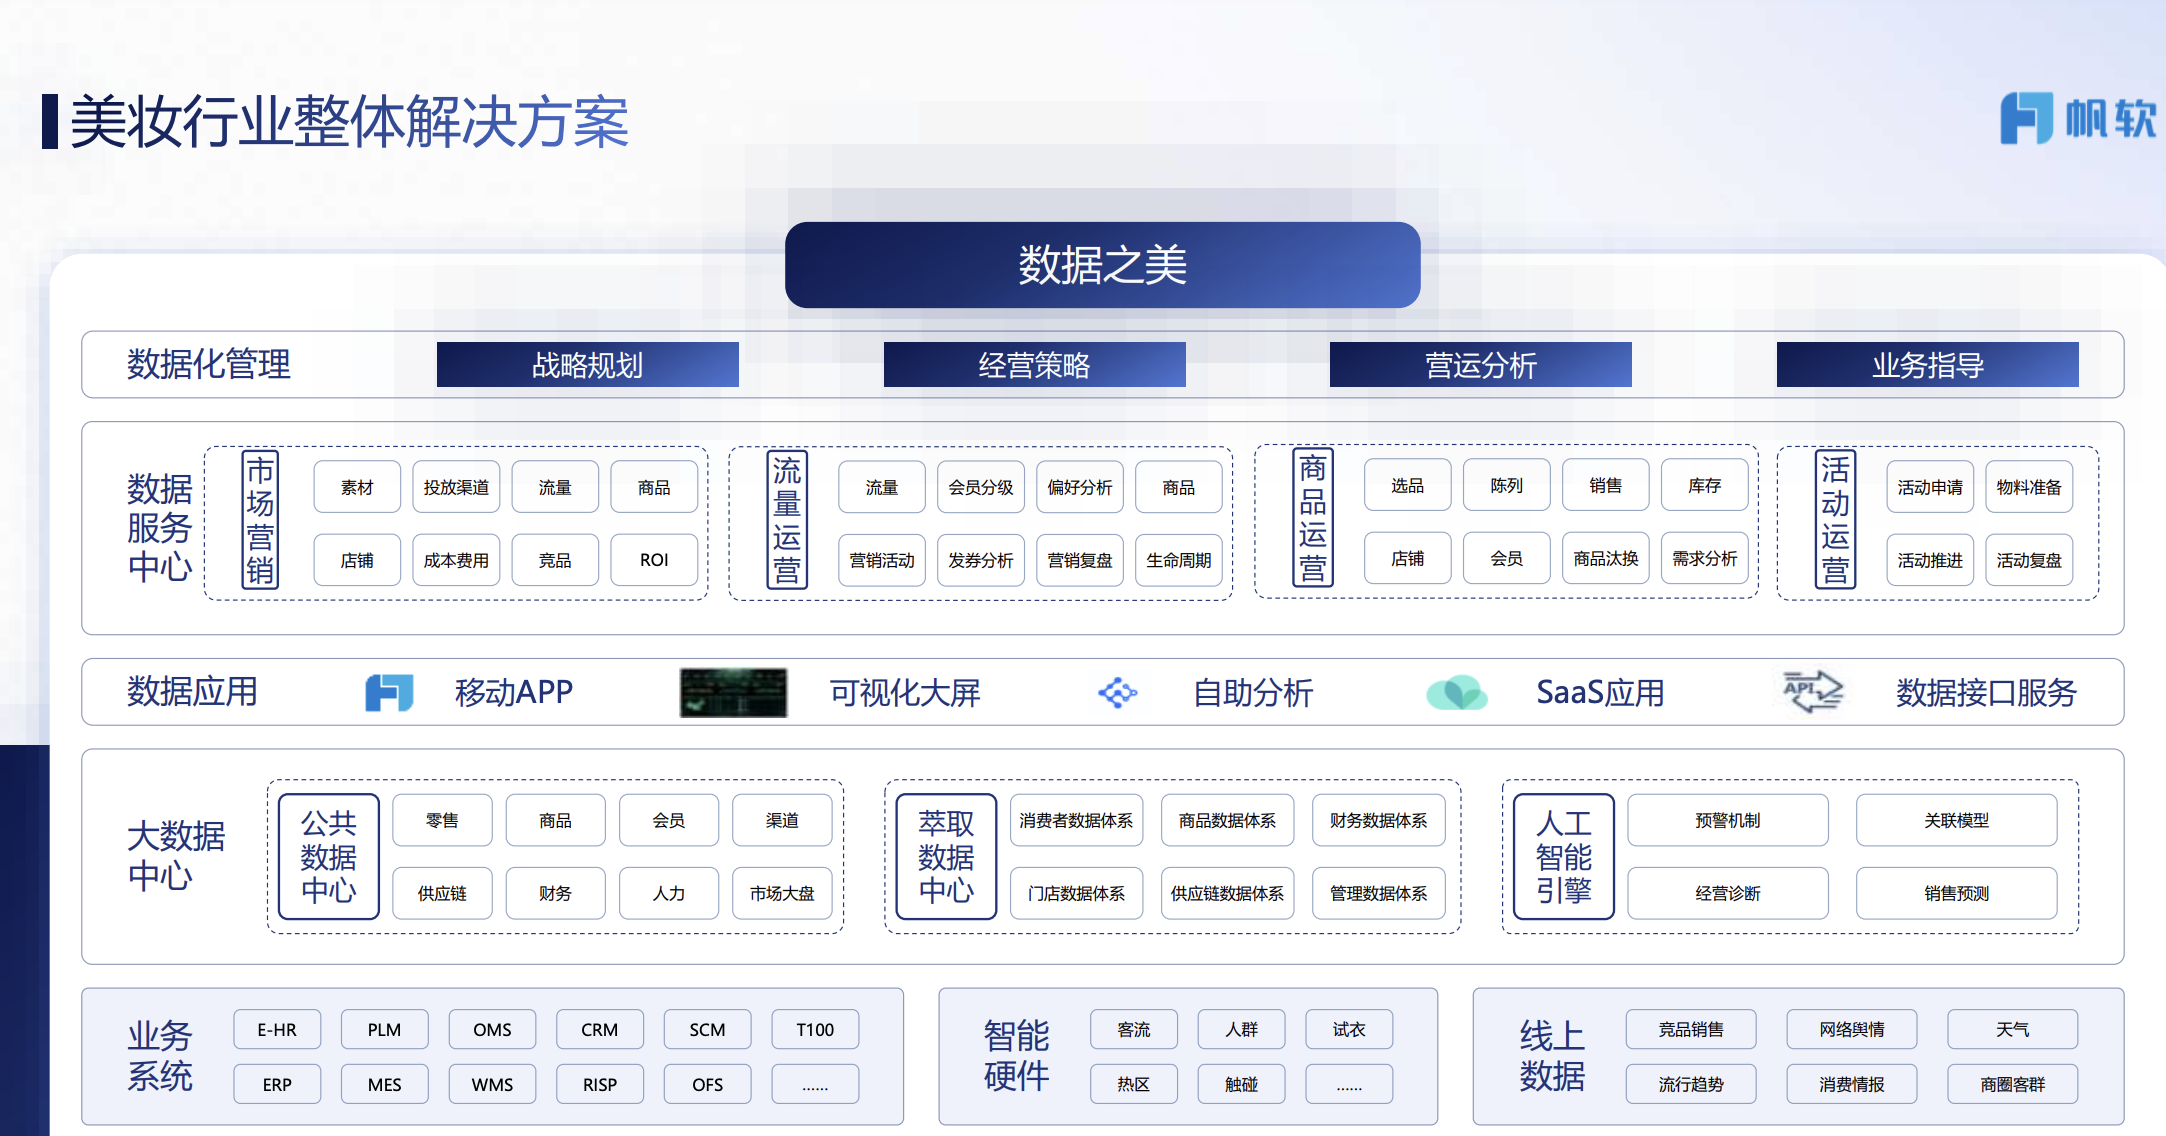Click the API data interface icon
2166x1136 pixels.
click(x=1812, y=691)
